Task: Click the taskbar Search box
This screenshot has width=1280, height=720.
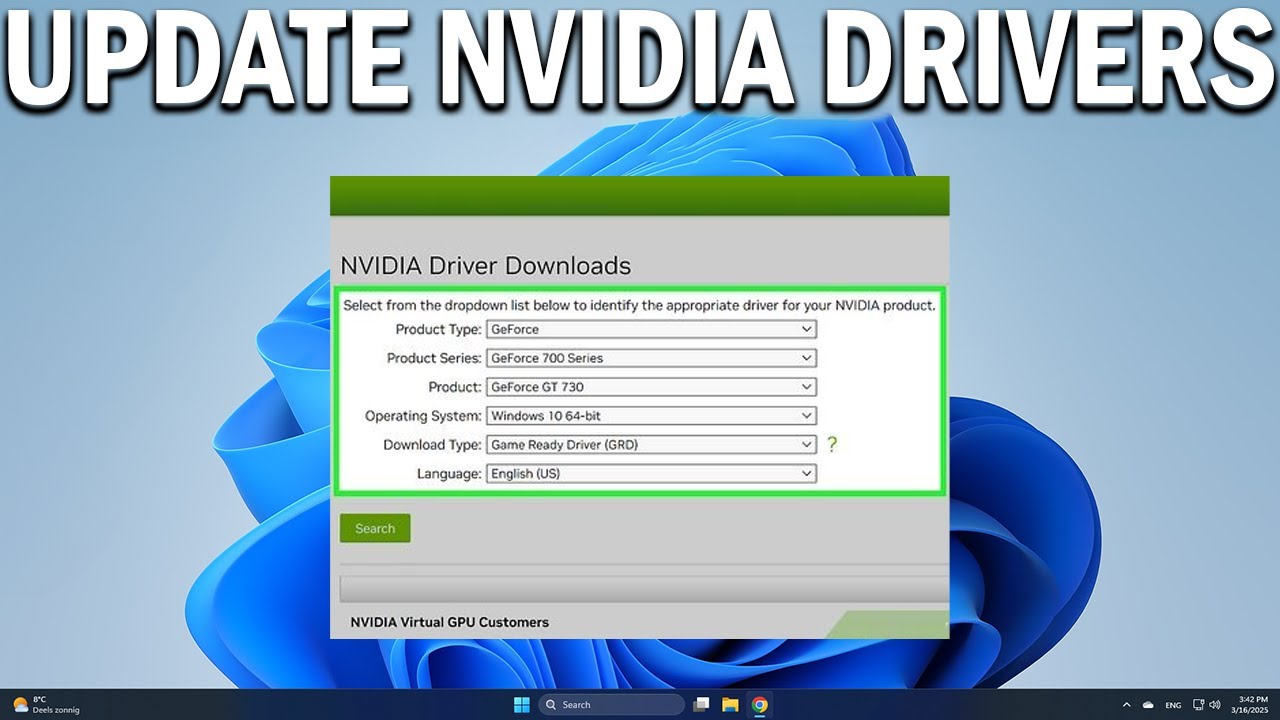Action: 612,705
